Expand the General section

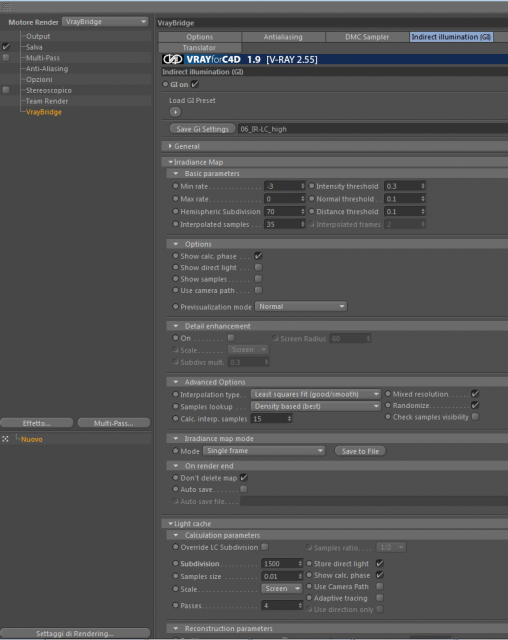tap(171, 146)
